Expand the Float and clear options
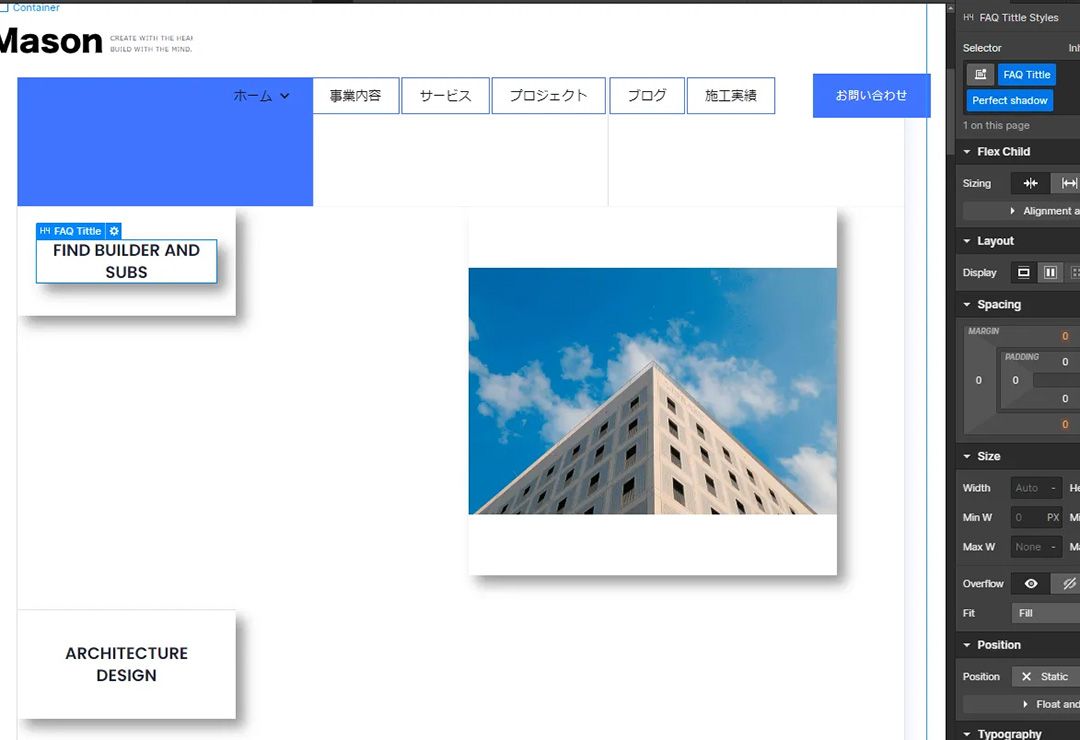 click(1026, 704)
